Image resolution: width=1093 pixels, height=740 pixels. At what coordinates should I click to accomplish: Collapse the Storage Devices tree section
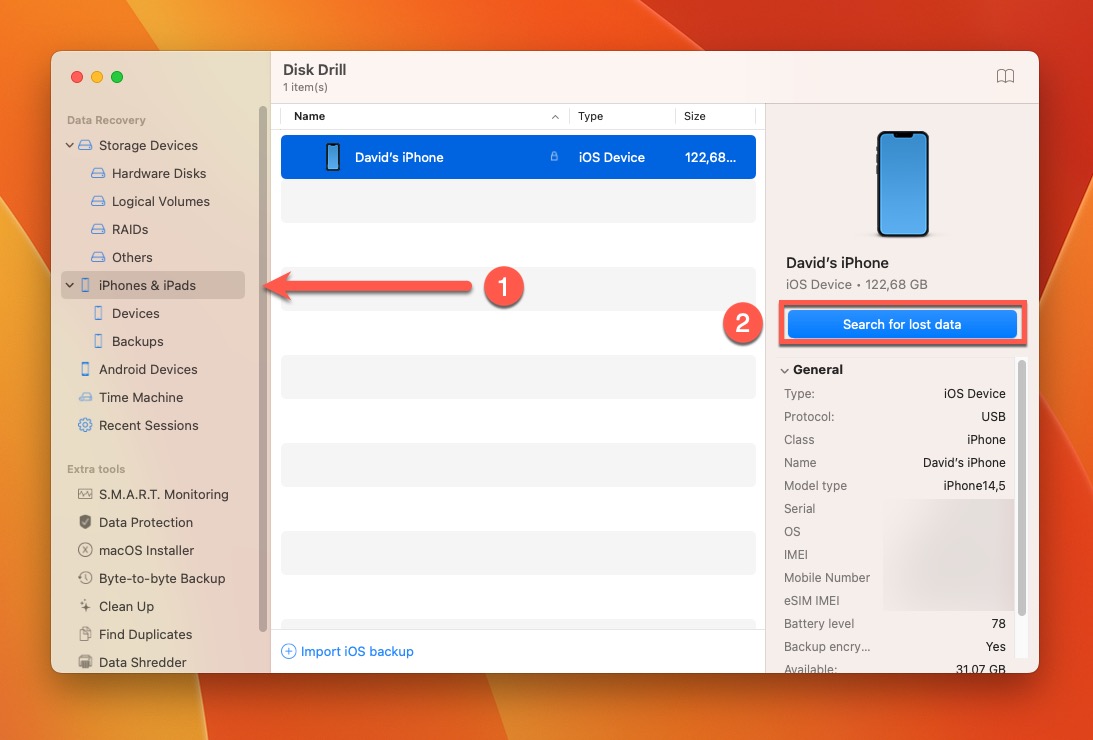click(70, 146)
